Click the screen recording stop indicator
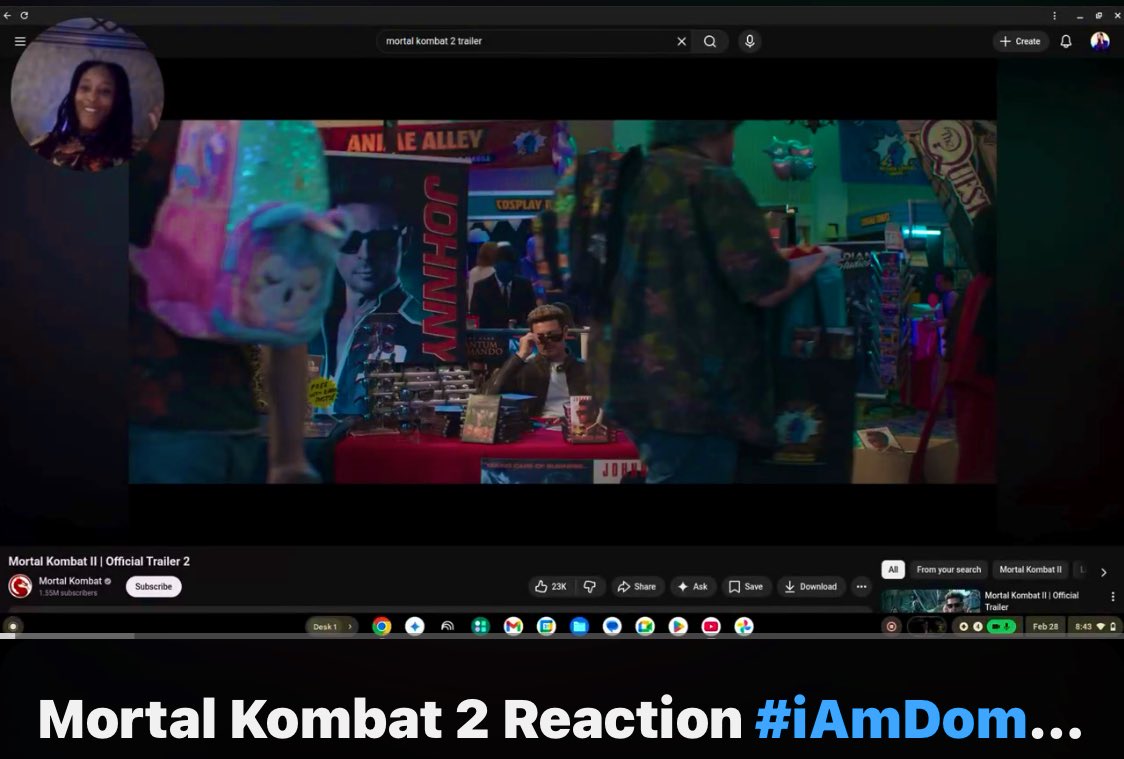 892,626
